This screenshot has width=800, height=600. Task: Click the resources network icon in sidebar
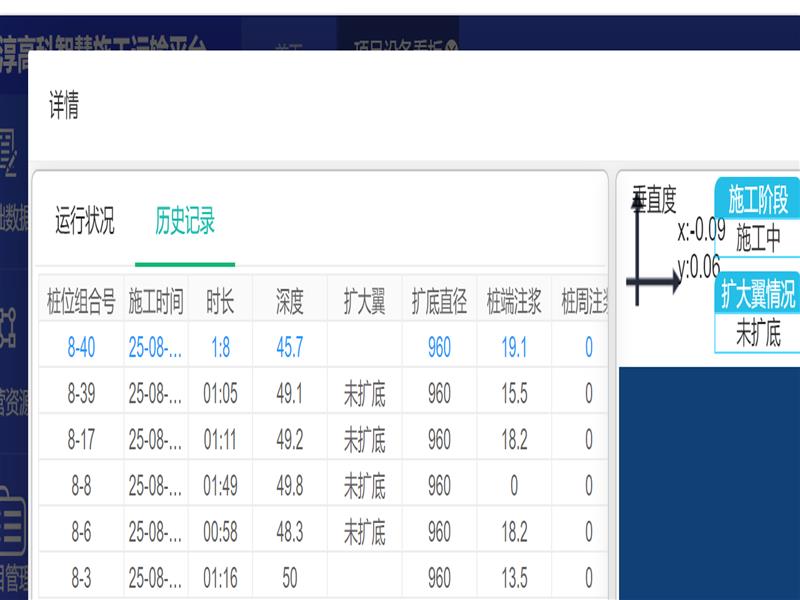12,325
